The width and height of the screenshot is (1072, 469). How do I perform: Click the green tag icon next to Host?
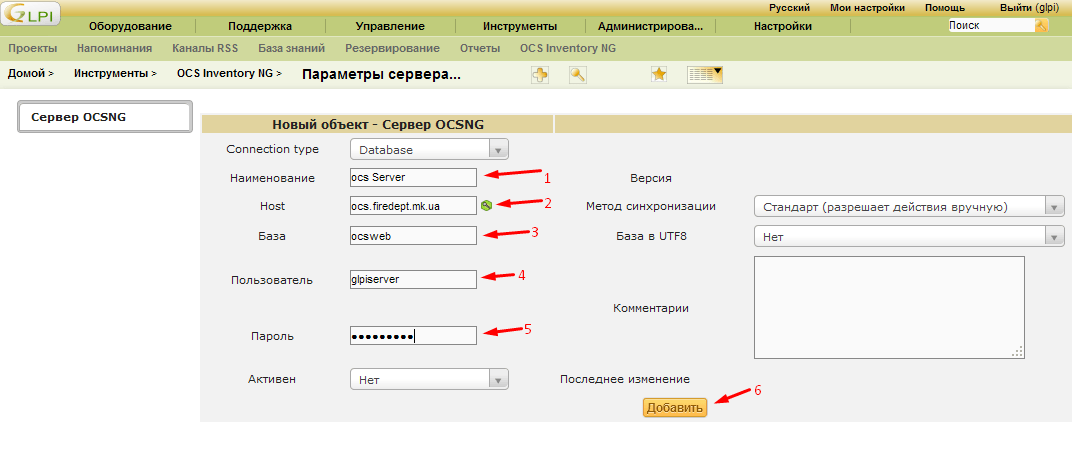tap(486, 205)
